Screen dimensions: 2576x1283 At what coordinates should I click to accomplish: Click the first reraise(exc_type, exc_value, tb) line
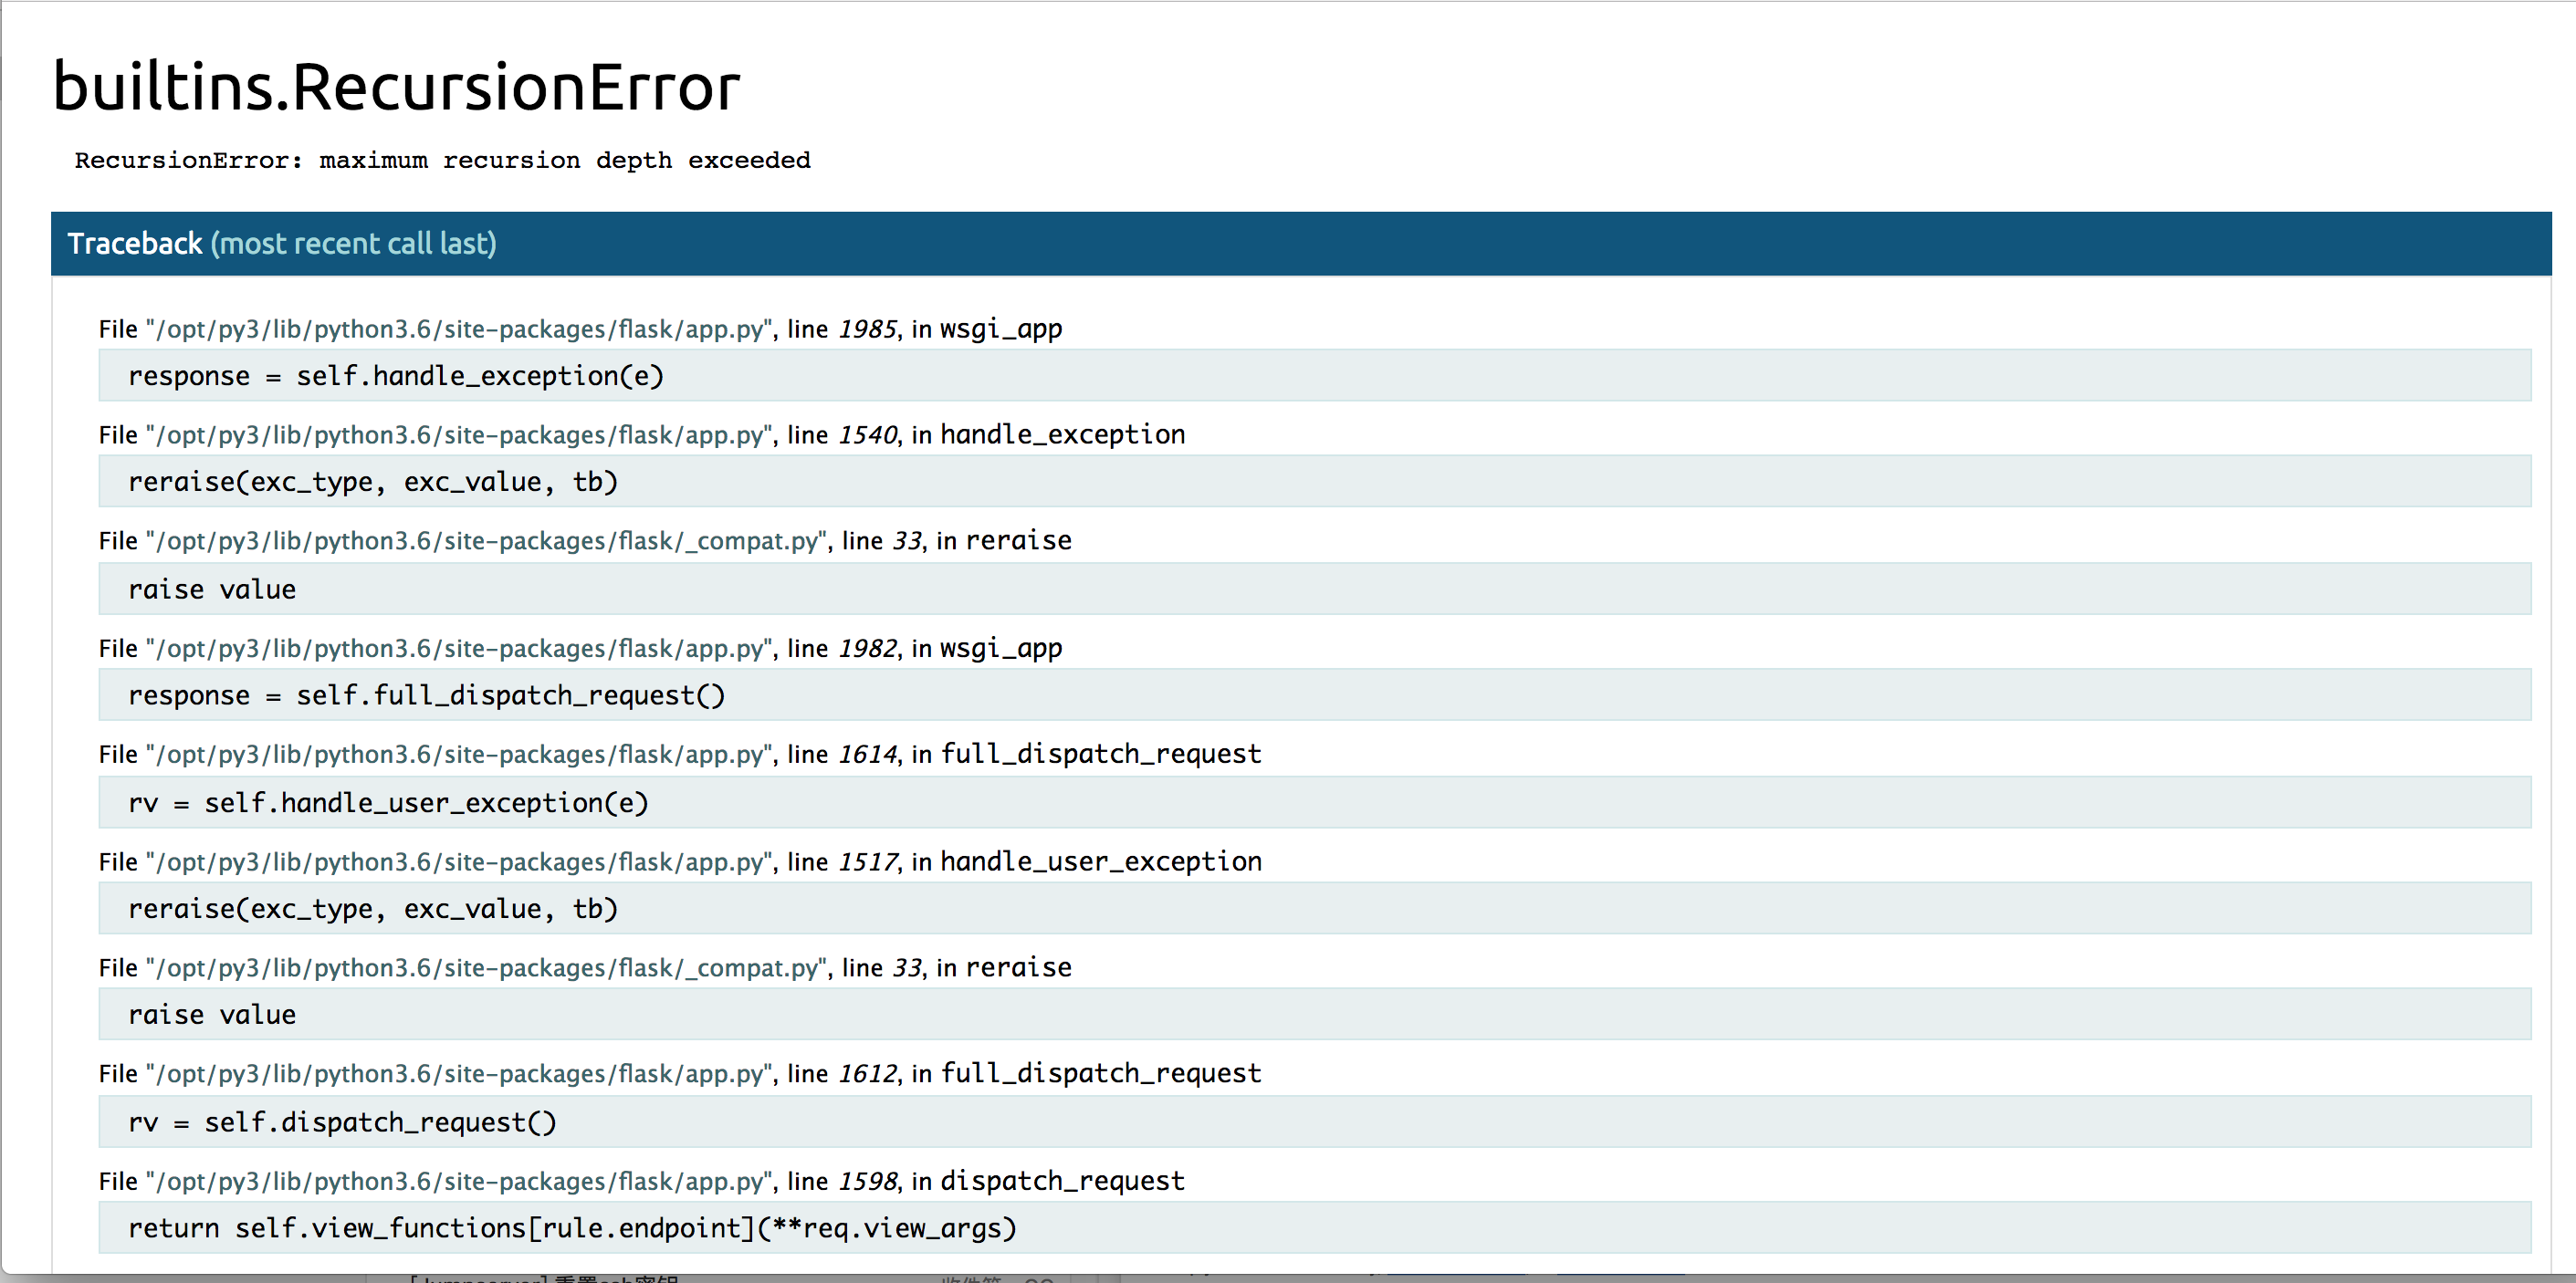(x=373, y=482)
